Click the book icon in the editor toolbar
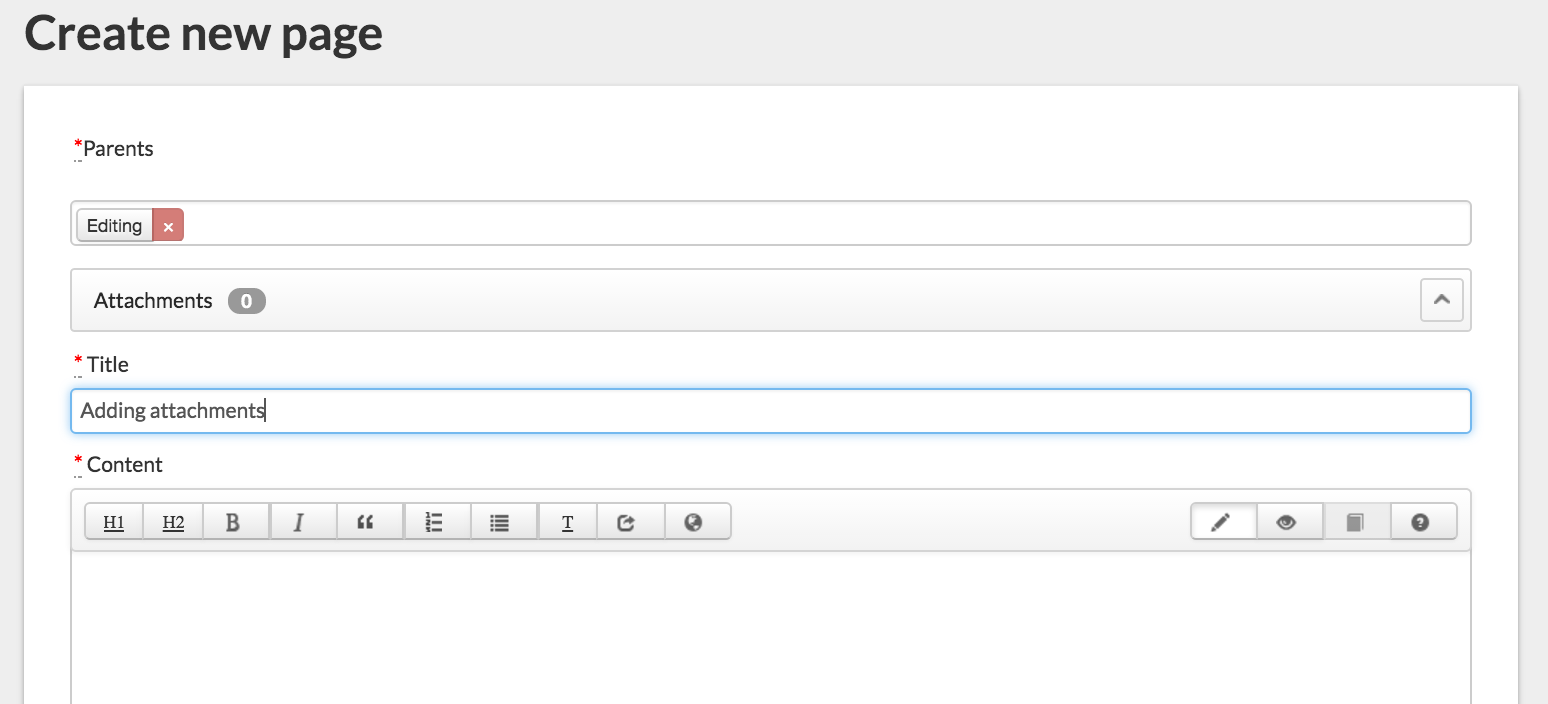1548x704 pixels. [x=1357, y=522]
